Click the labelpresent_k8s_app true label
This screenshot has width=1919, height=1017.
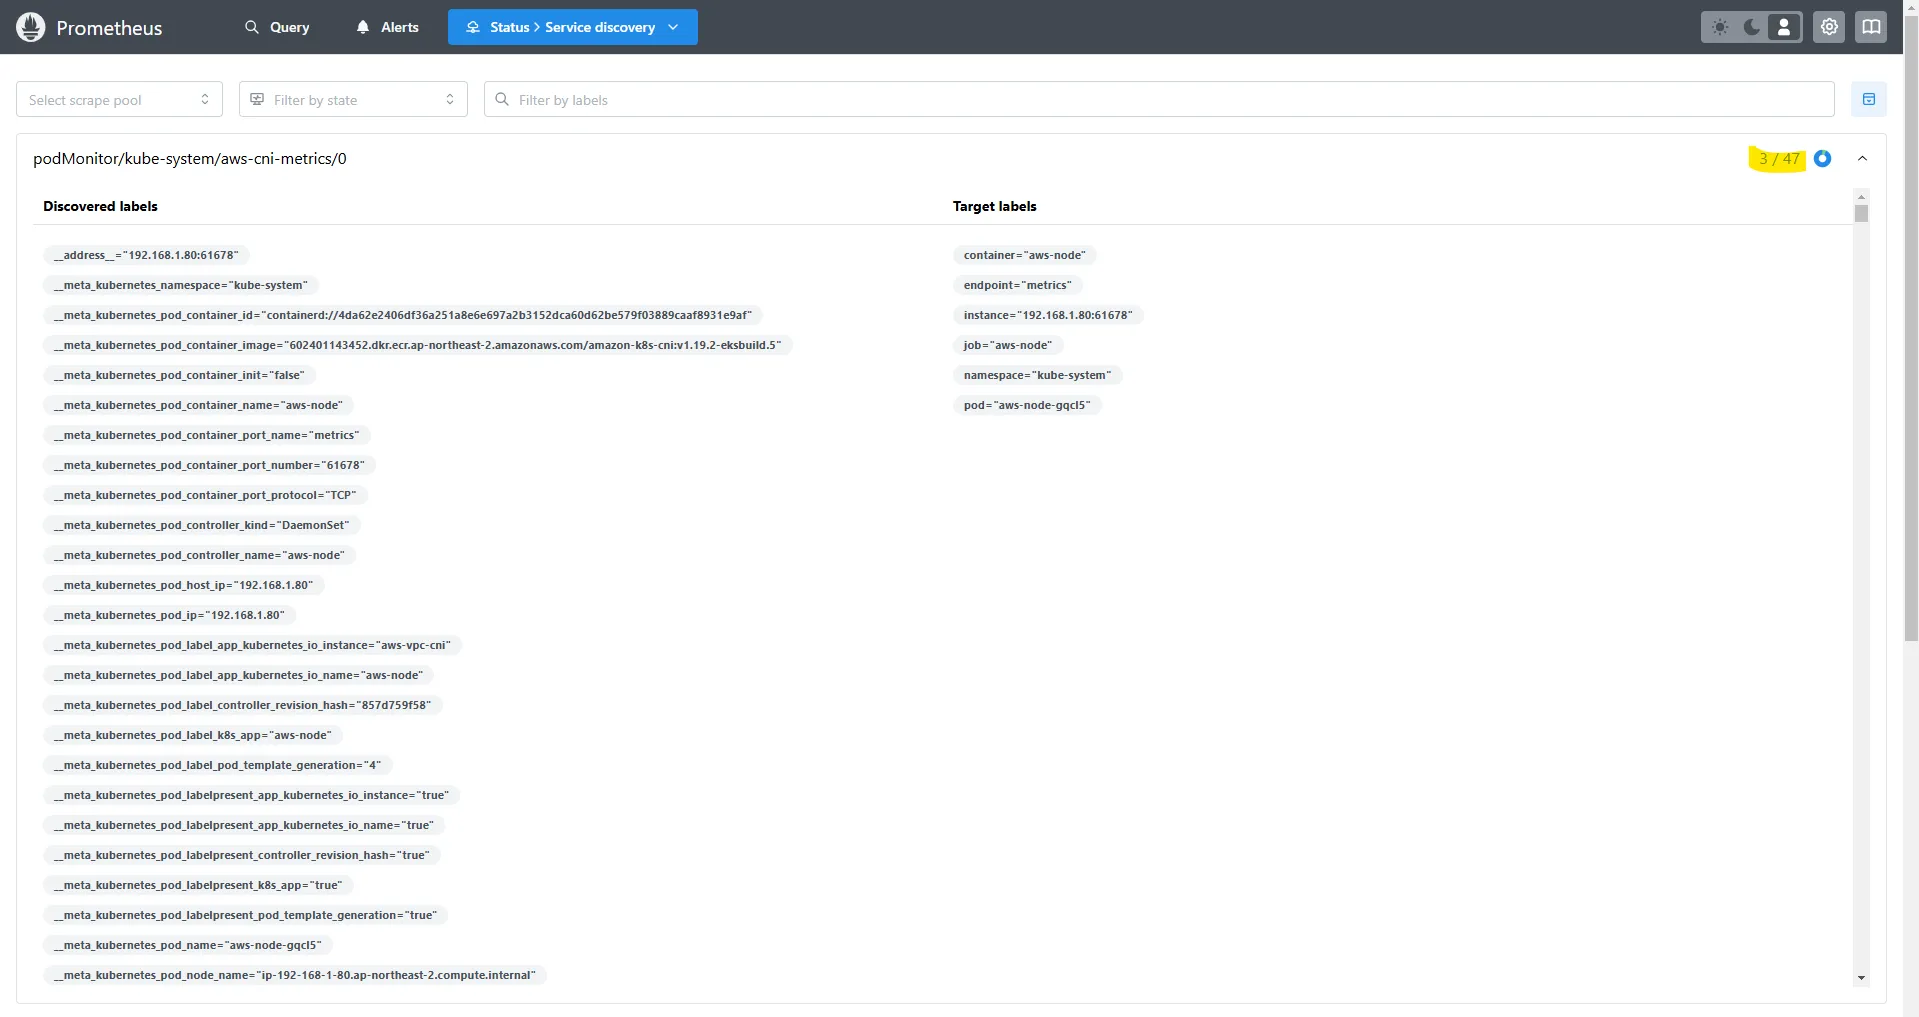(198, 885)
